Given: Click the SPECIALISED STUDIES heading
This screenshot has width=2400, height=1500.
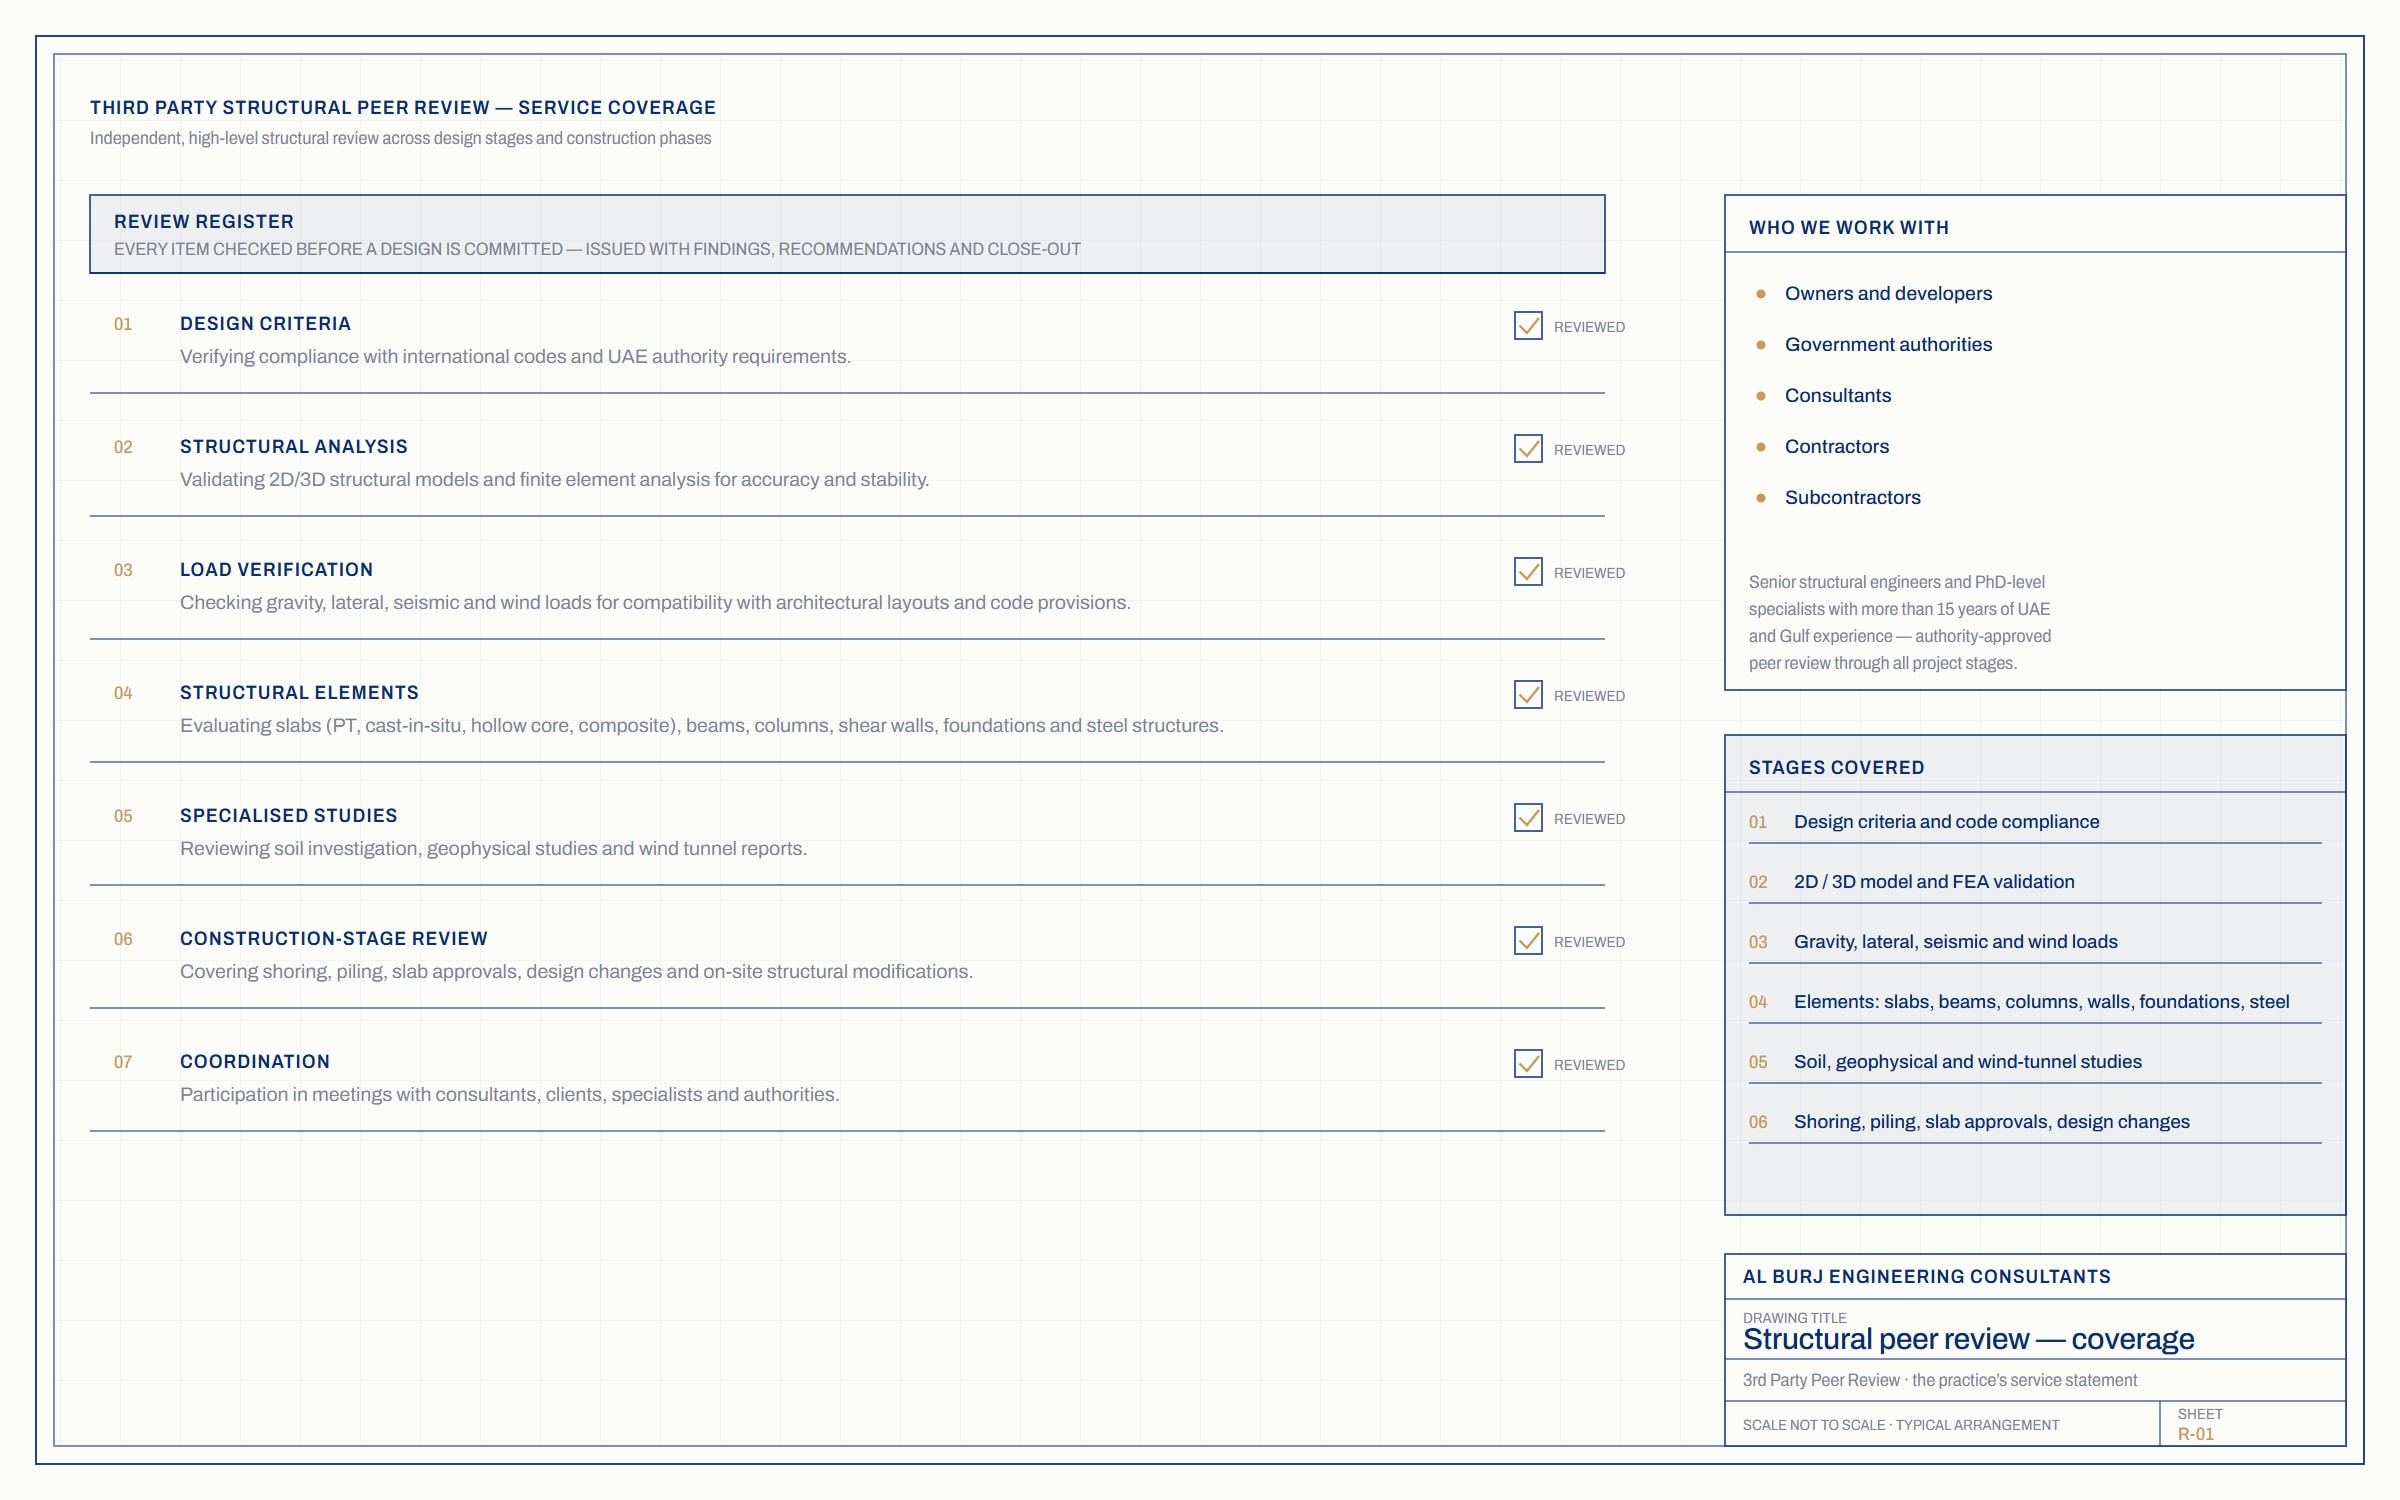Looking at the screenshot, I should point(289,816).
